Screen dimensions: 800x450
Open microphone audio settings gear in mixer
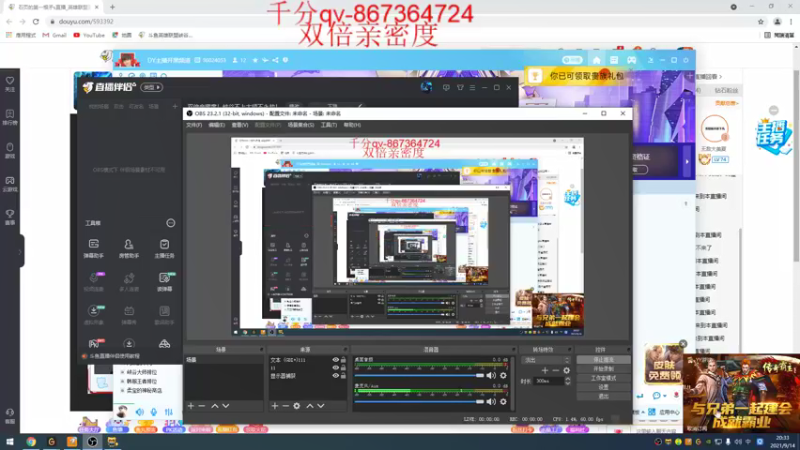pyautogui.click(x=504, y=402)
